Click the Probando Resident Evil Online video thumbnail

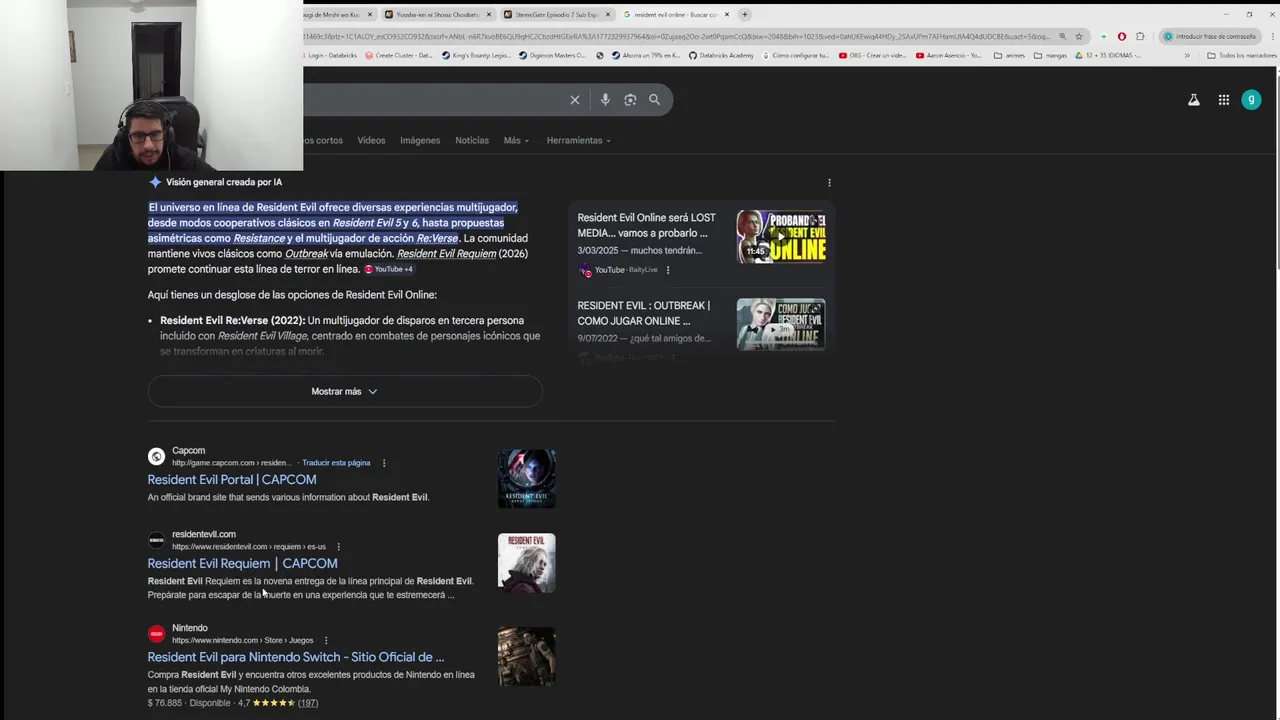tap(781, 237)
